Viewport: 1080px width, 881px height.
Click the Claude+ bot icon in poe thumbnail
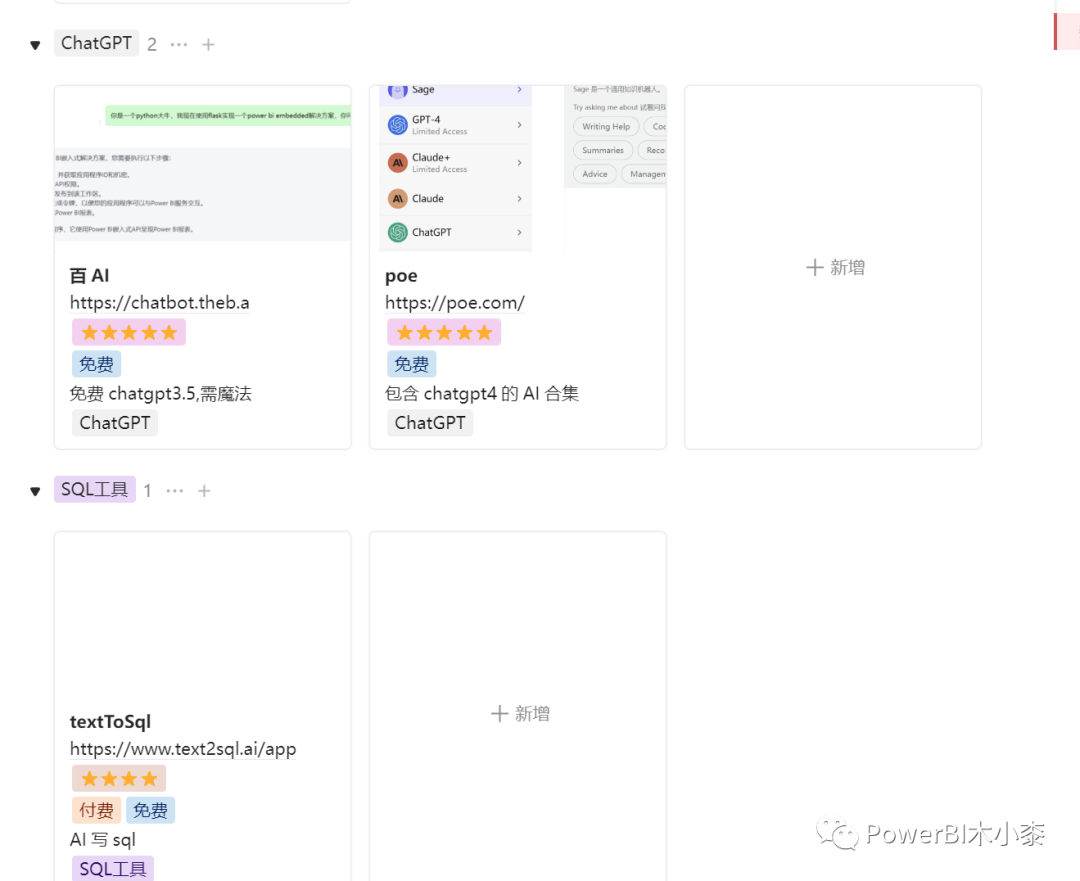point(397,163)
